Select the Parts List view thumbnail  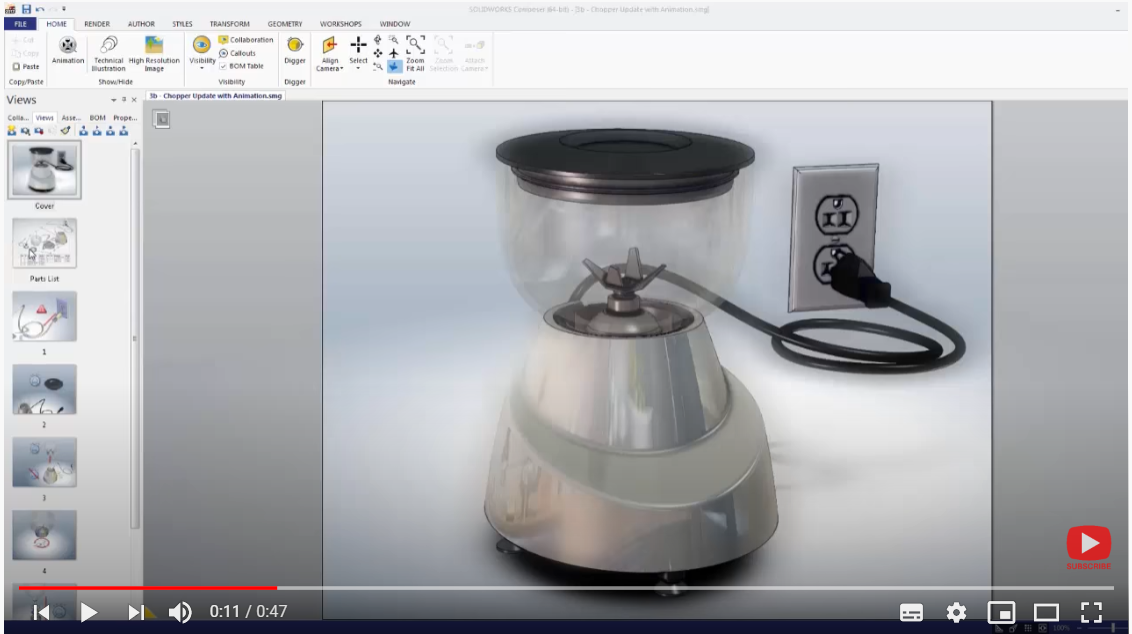[x=44, y=243]
